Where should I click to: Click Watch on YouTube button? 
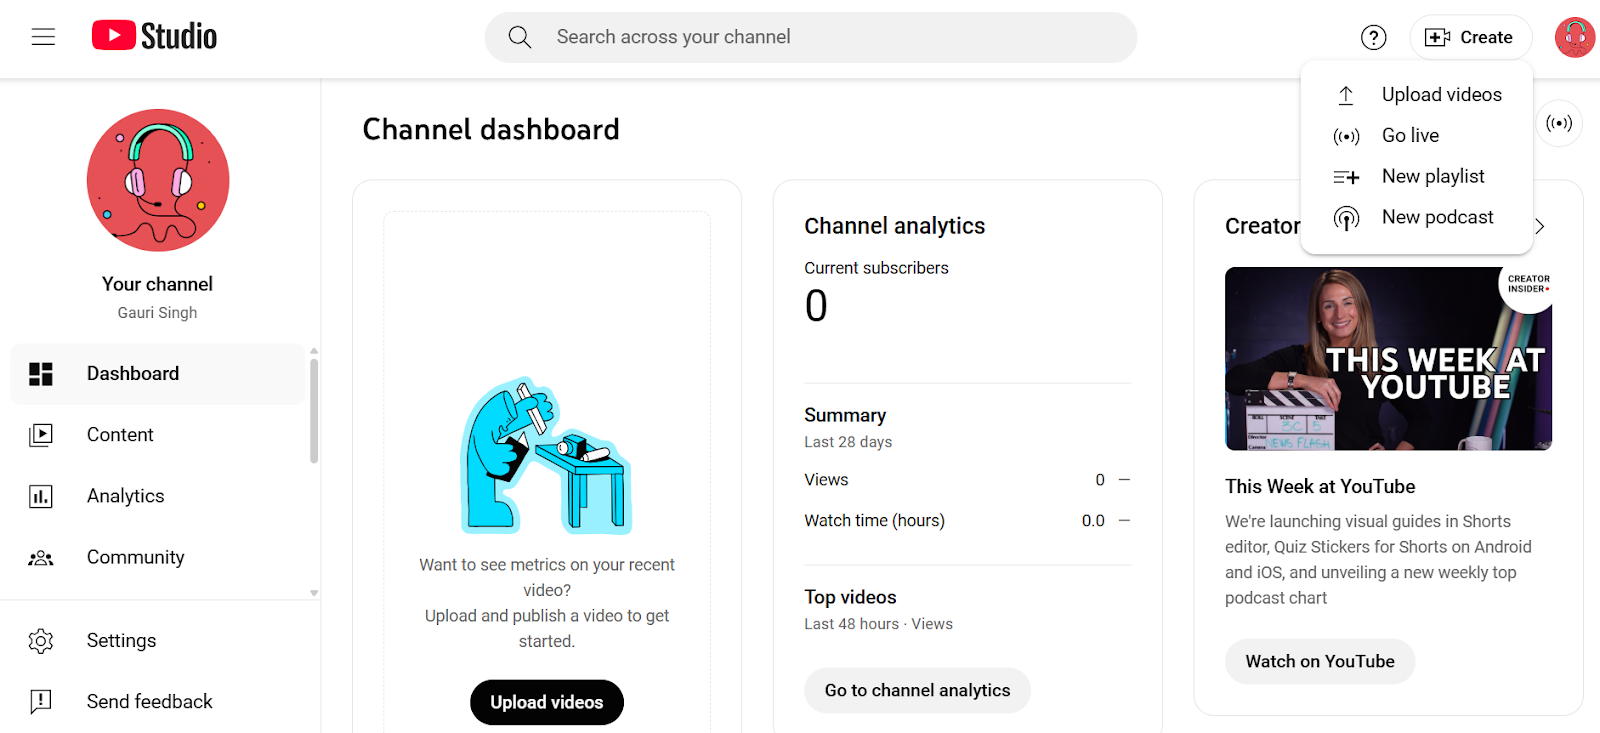1320,661
